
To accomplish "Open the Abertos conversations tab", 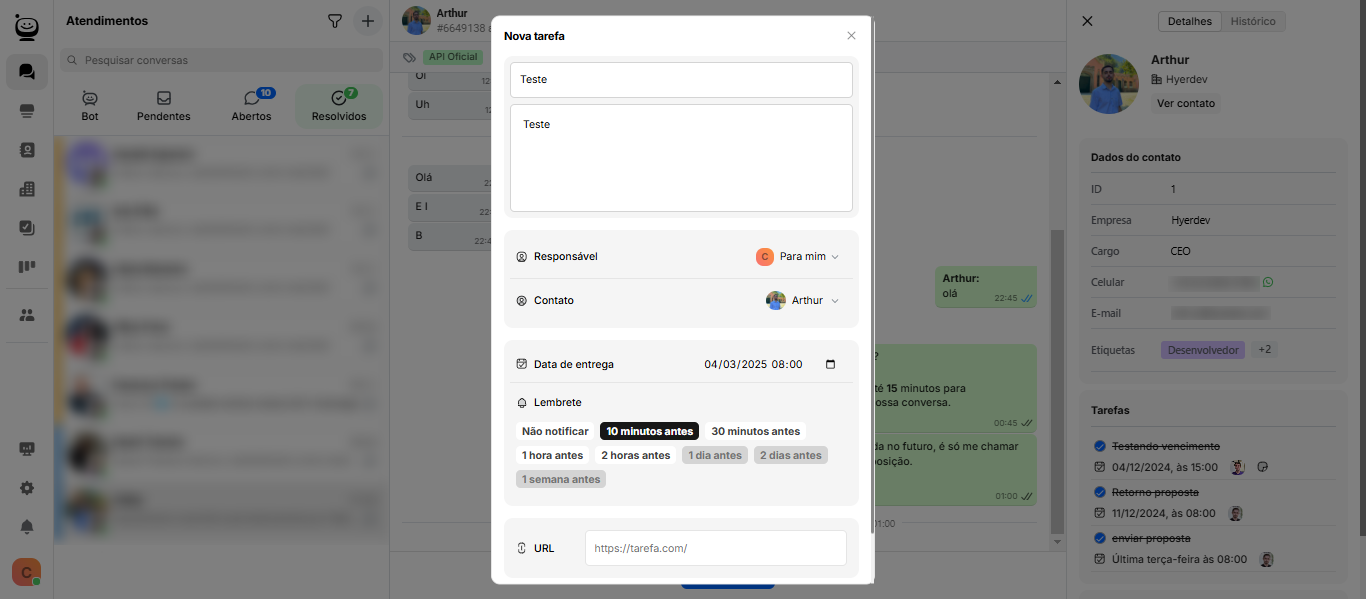I will pos(251,106).
